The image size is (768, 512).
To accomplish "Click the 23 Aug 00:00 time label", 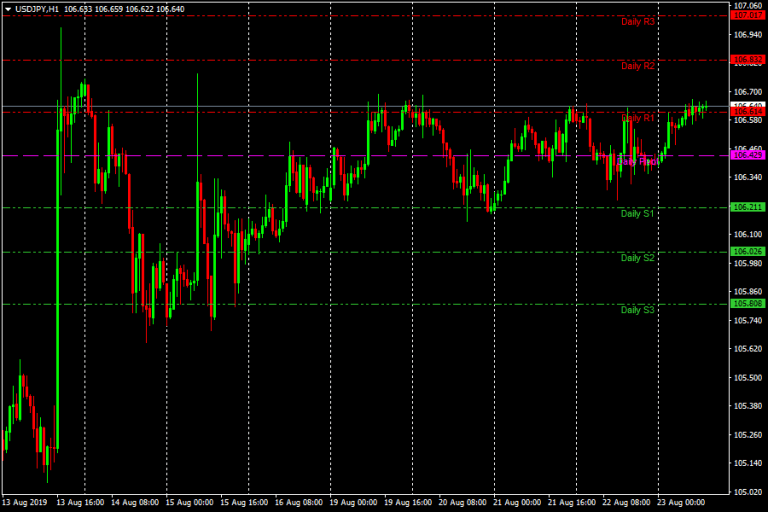I will [x=682, y=503].
